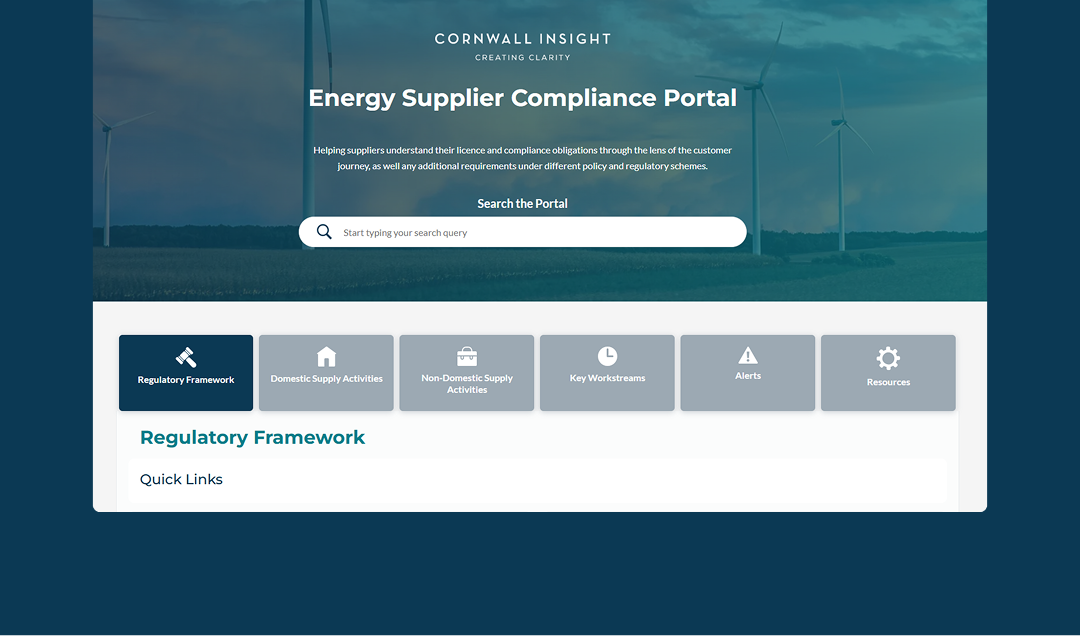Click the warning triangle Alerts icon
Viewport: 1080px width, 636px height.
pyautogui.click(x=748, y=356)
